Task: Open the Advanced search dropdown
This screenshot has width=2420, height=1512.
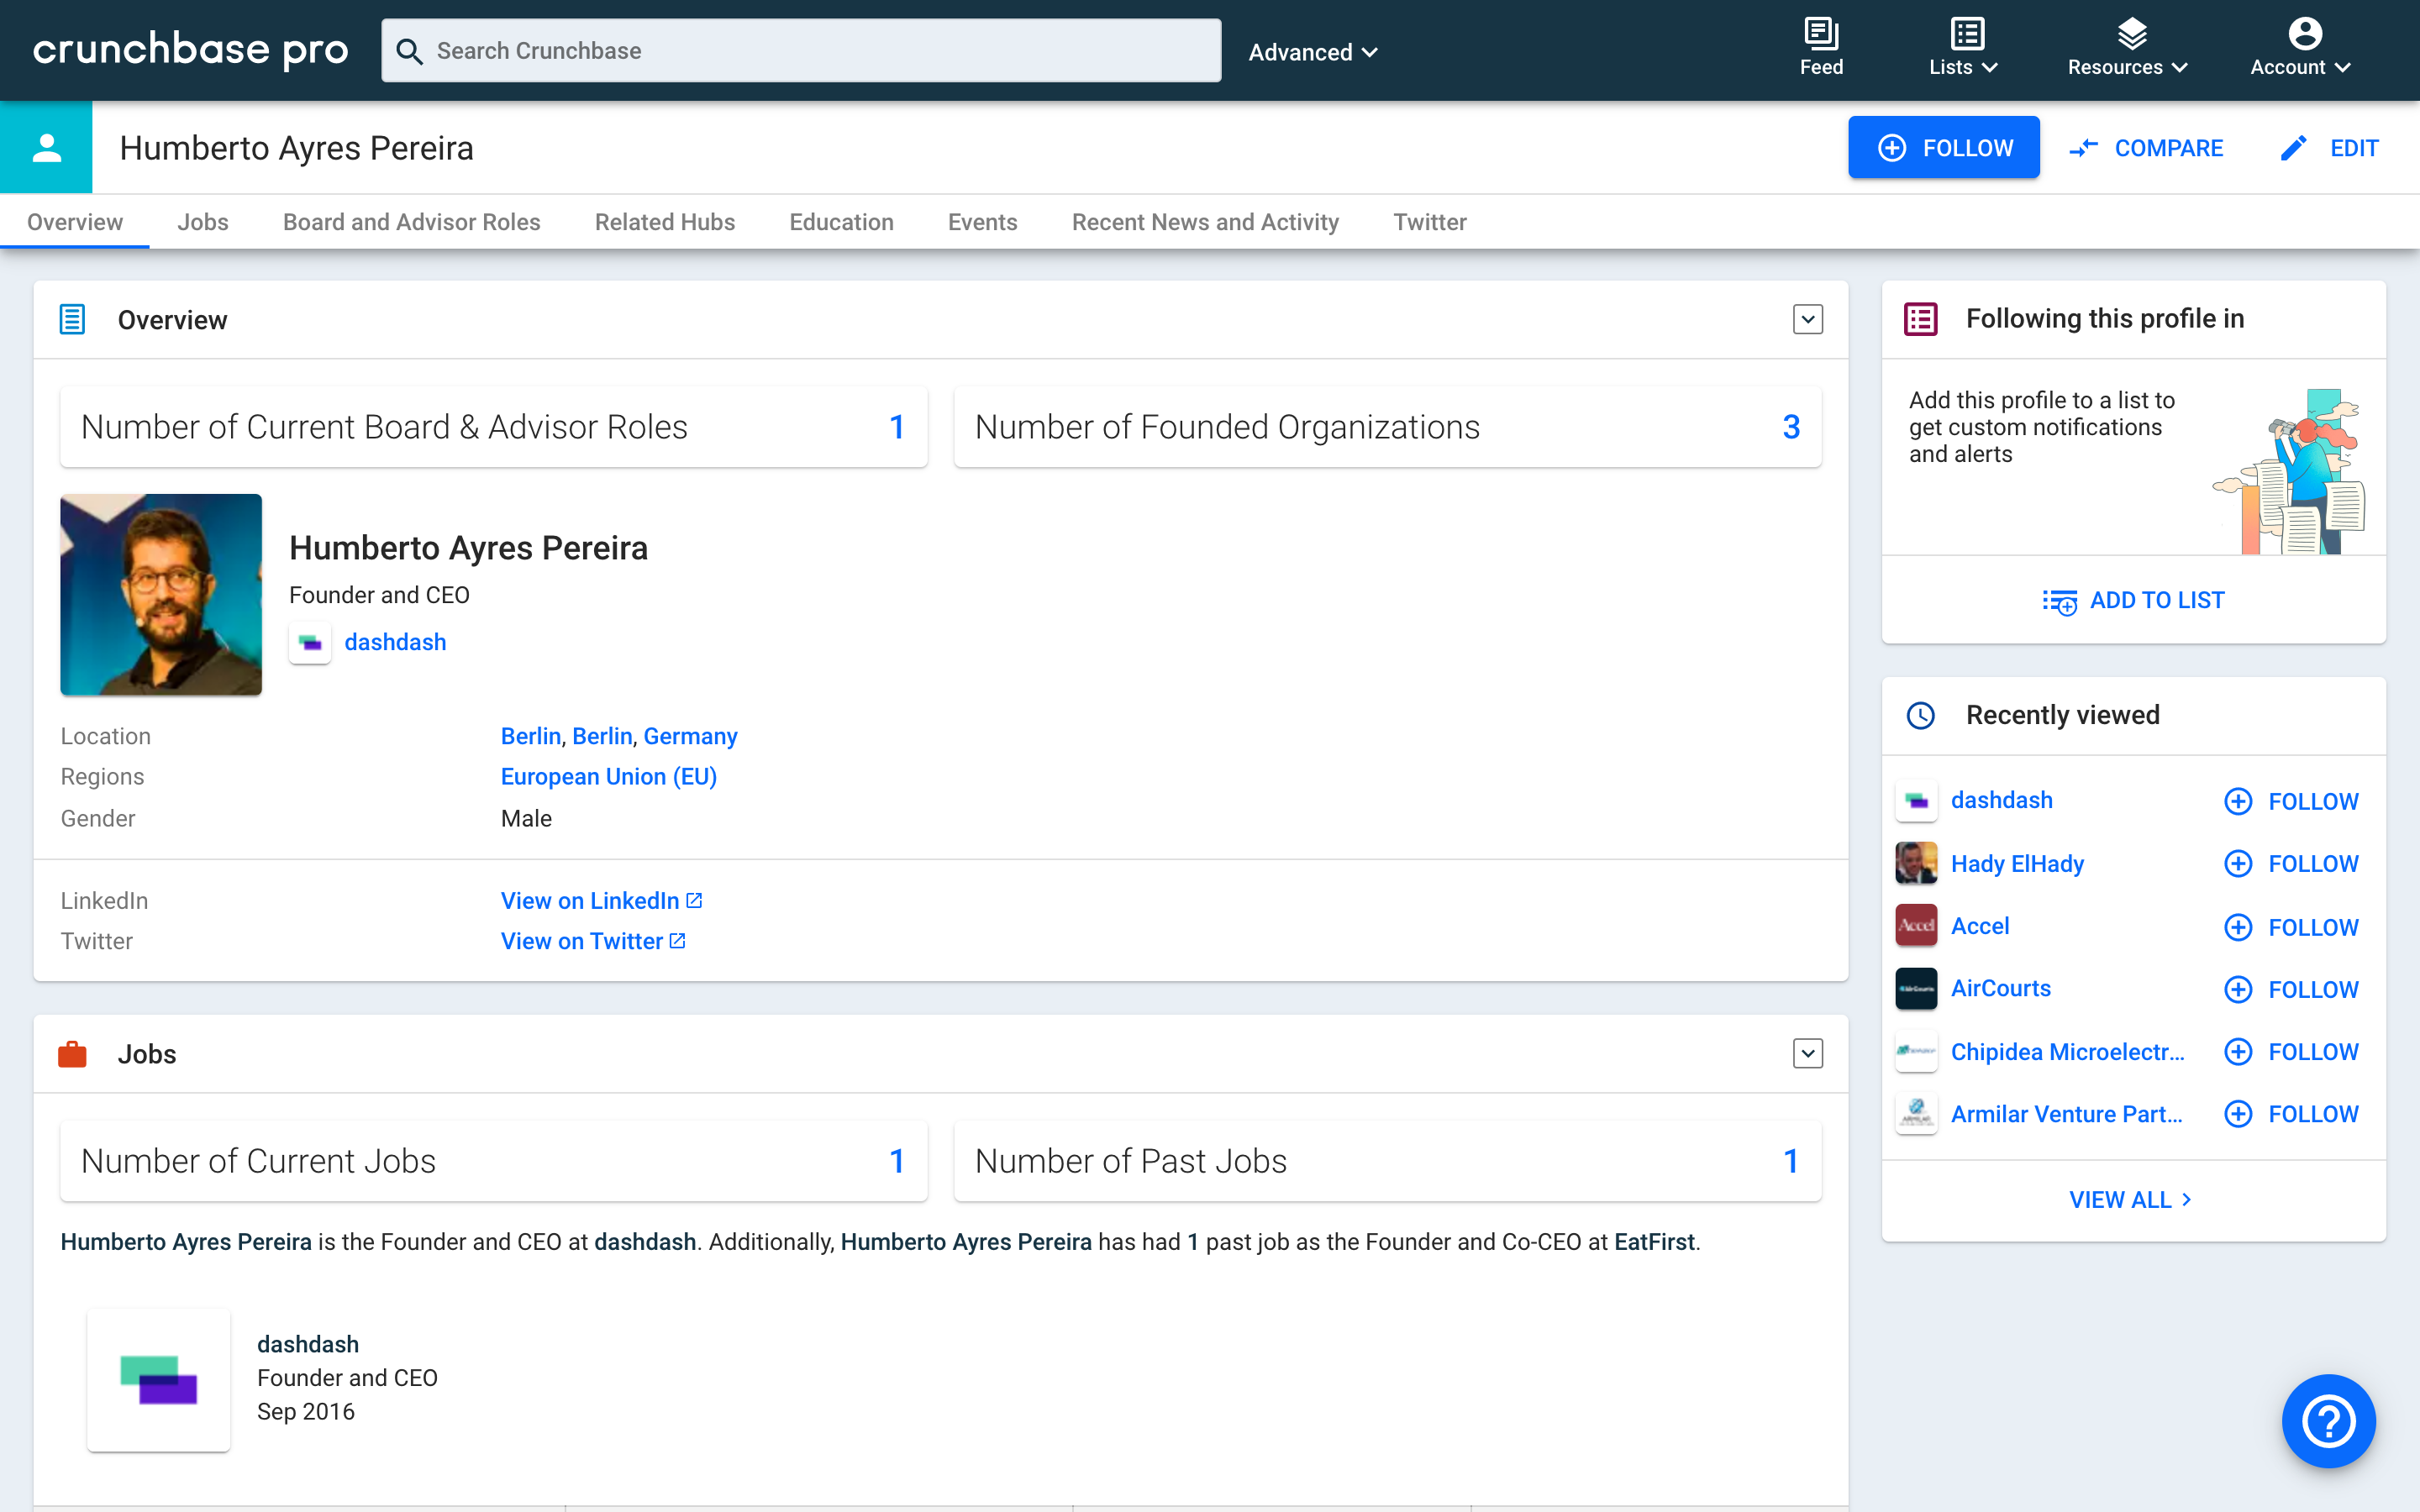Action: (x=1312, y=52)
